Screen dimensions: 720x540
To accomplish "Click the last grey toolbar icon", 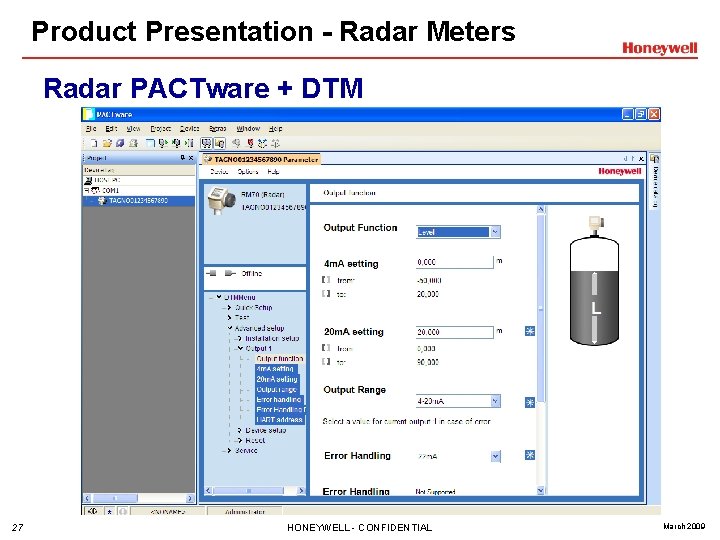I will [275, 143].
